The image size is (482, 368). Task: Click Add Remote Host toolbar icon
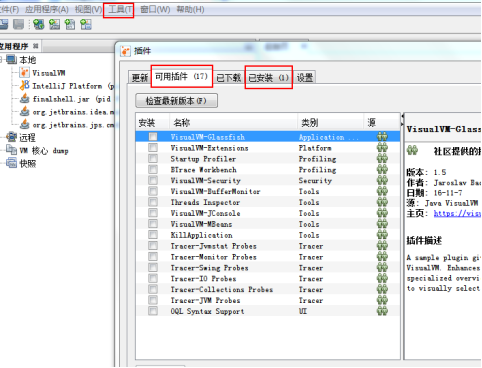coord(38,24)
